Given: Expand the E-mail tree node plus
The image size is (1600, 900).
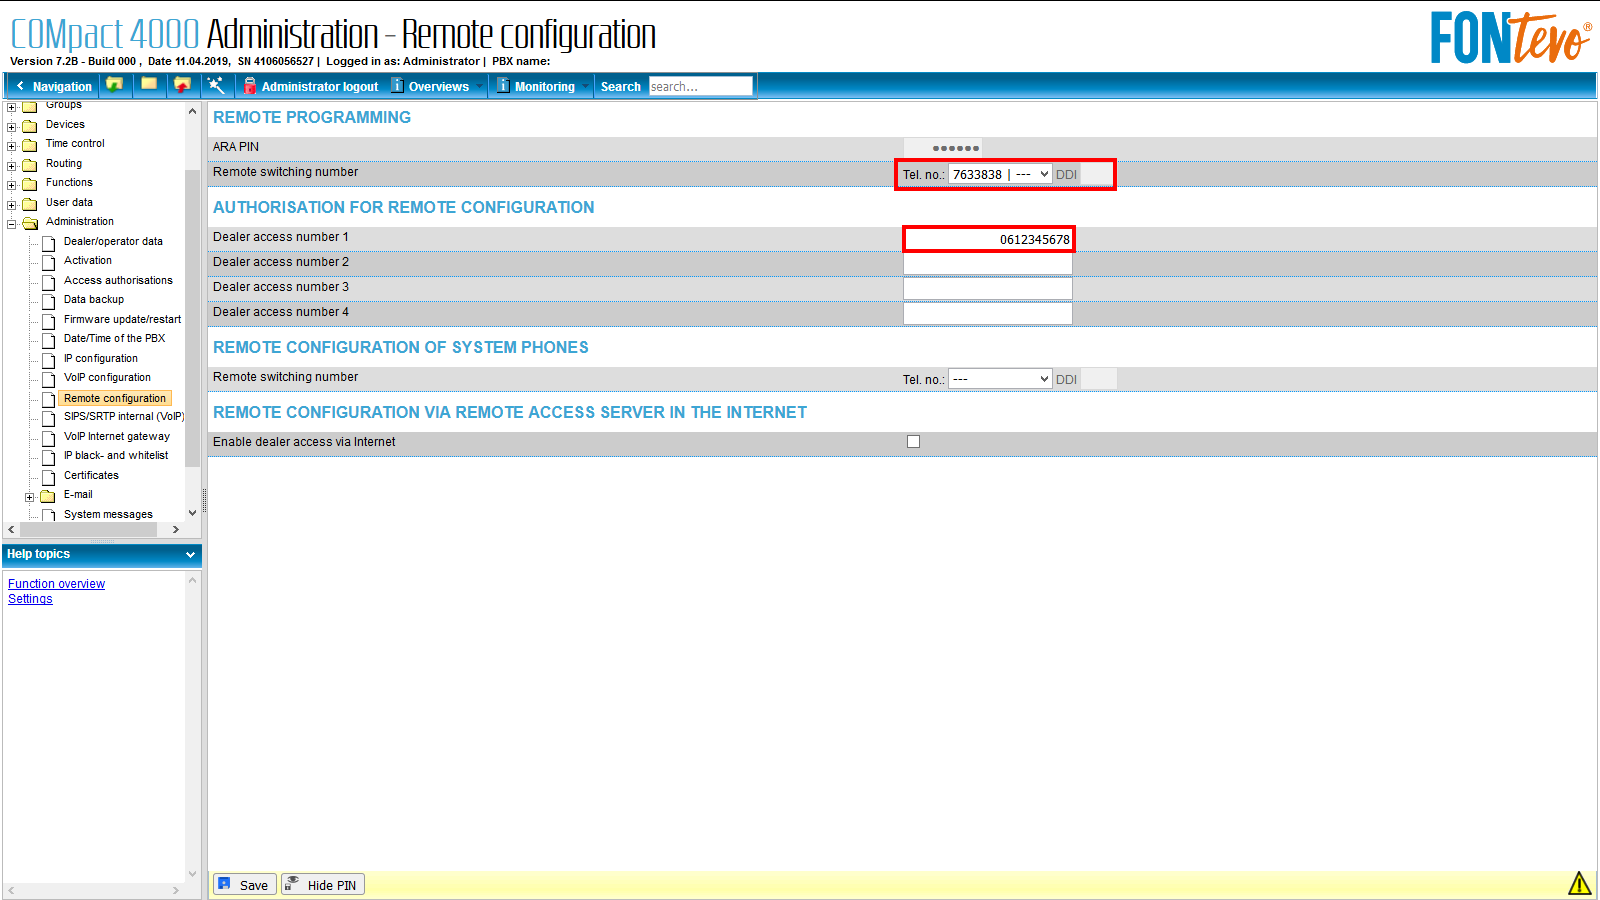Looking at the screenshot, I should (x=30, y=496).
